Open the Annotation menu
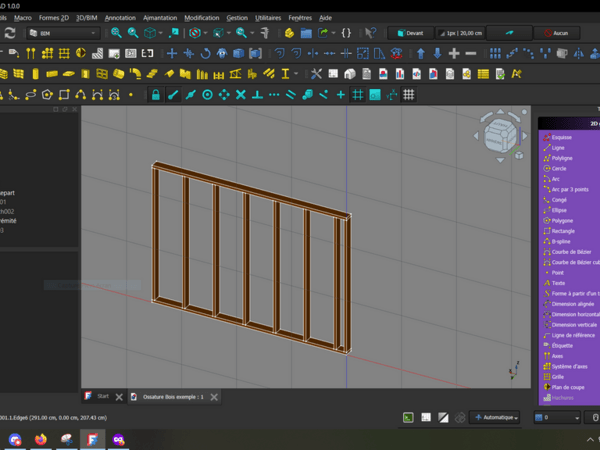Screen dimensions: 600x450 click(x=120, y=18)
